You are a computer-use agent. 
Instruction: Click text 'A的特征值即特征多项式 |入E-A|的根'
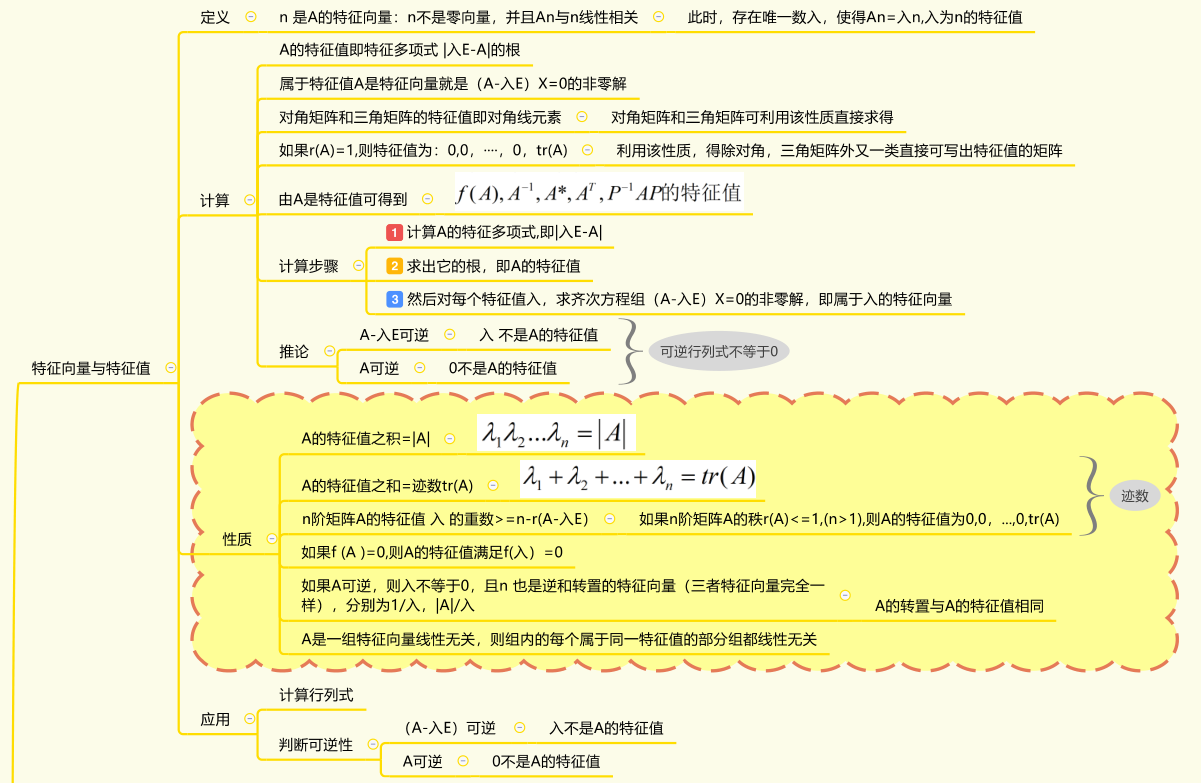tap(400, 49)
